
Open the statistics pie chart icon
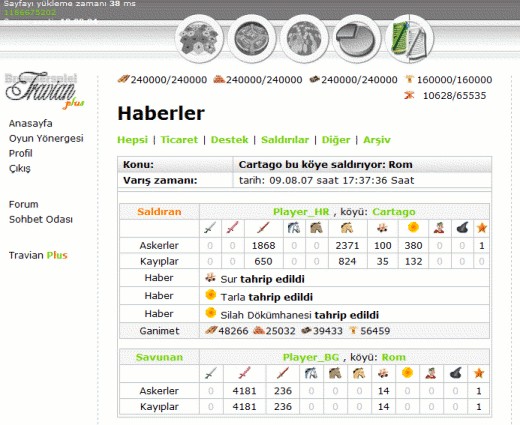356,39
